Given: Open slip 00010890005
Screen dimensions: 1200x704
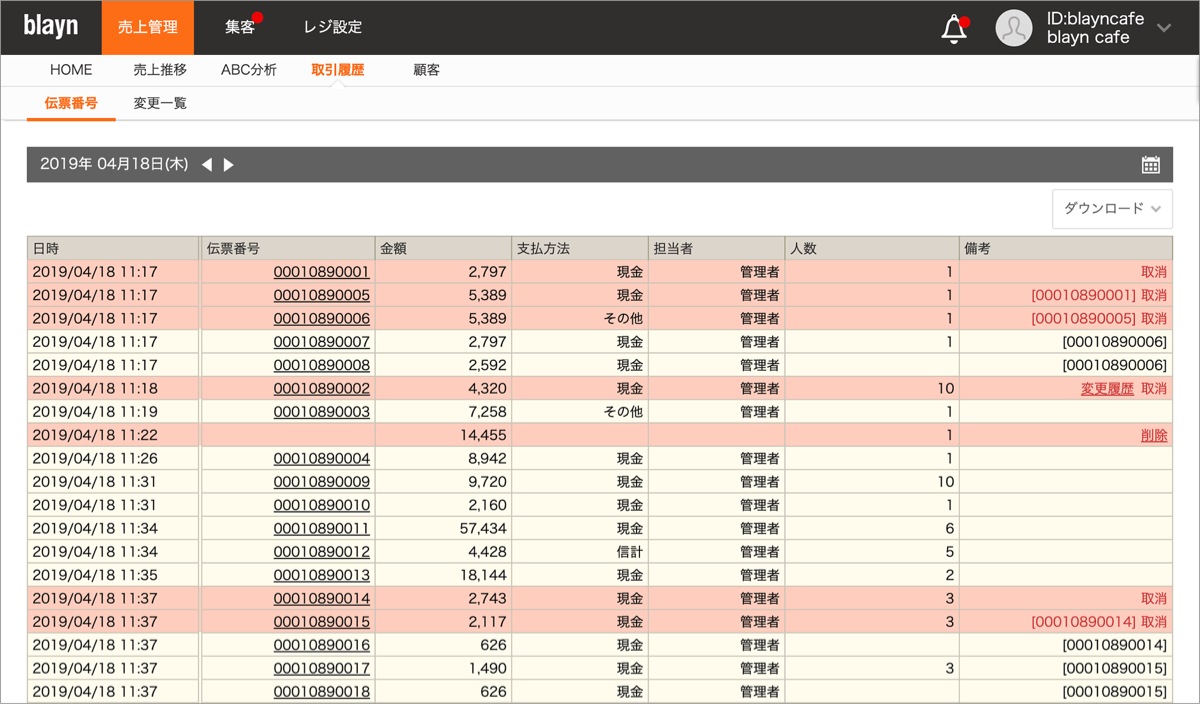Looking at the screenshot, I should [x=321, y=295].
